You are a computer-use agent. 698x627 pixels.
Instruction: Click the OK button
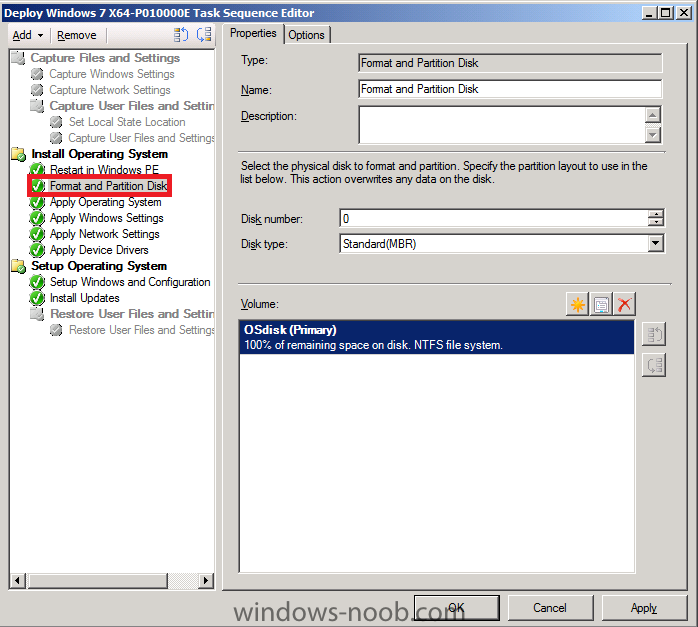click(x=457, y=607)
